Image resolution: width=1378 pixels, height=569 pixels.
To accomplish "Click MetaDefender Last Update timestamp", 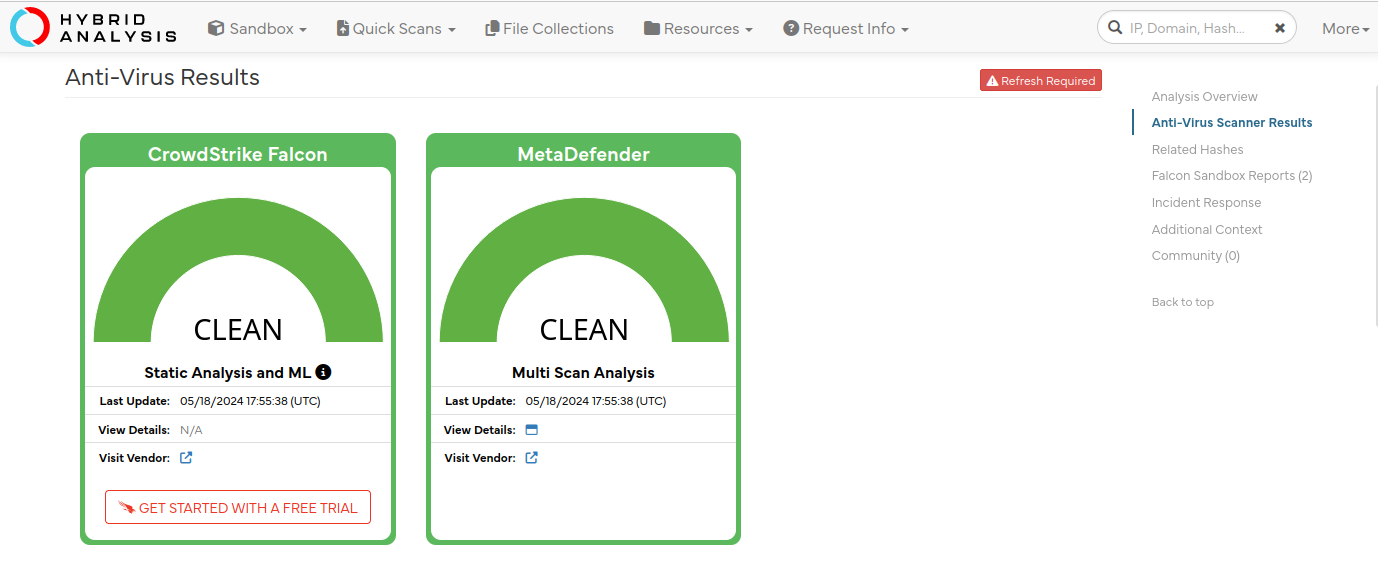I will click(x=596, y=401).
